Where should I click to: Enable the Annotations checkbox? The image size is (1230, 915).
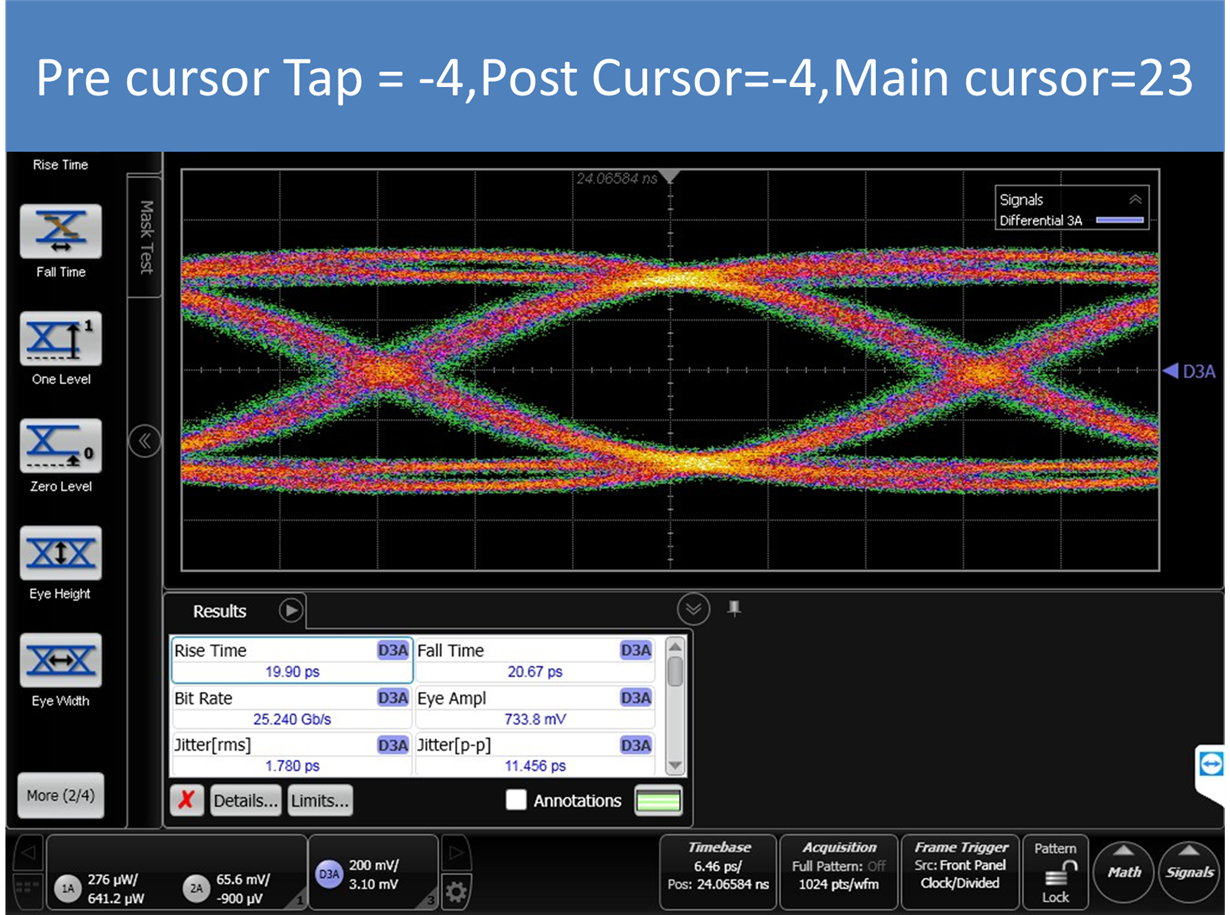pyautogui.click(x=516, y=800)
